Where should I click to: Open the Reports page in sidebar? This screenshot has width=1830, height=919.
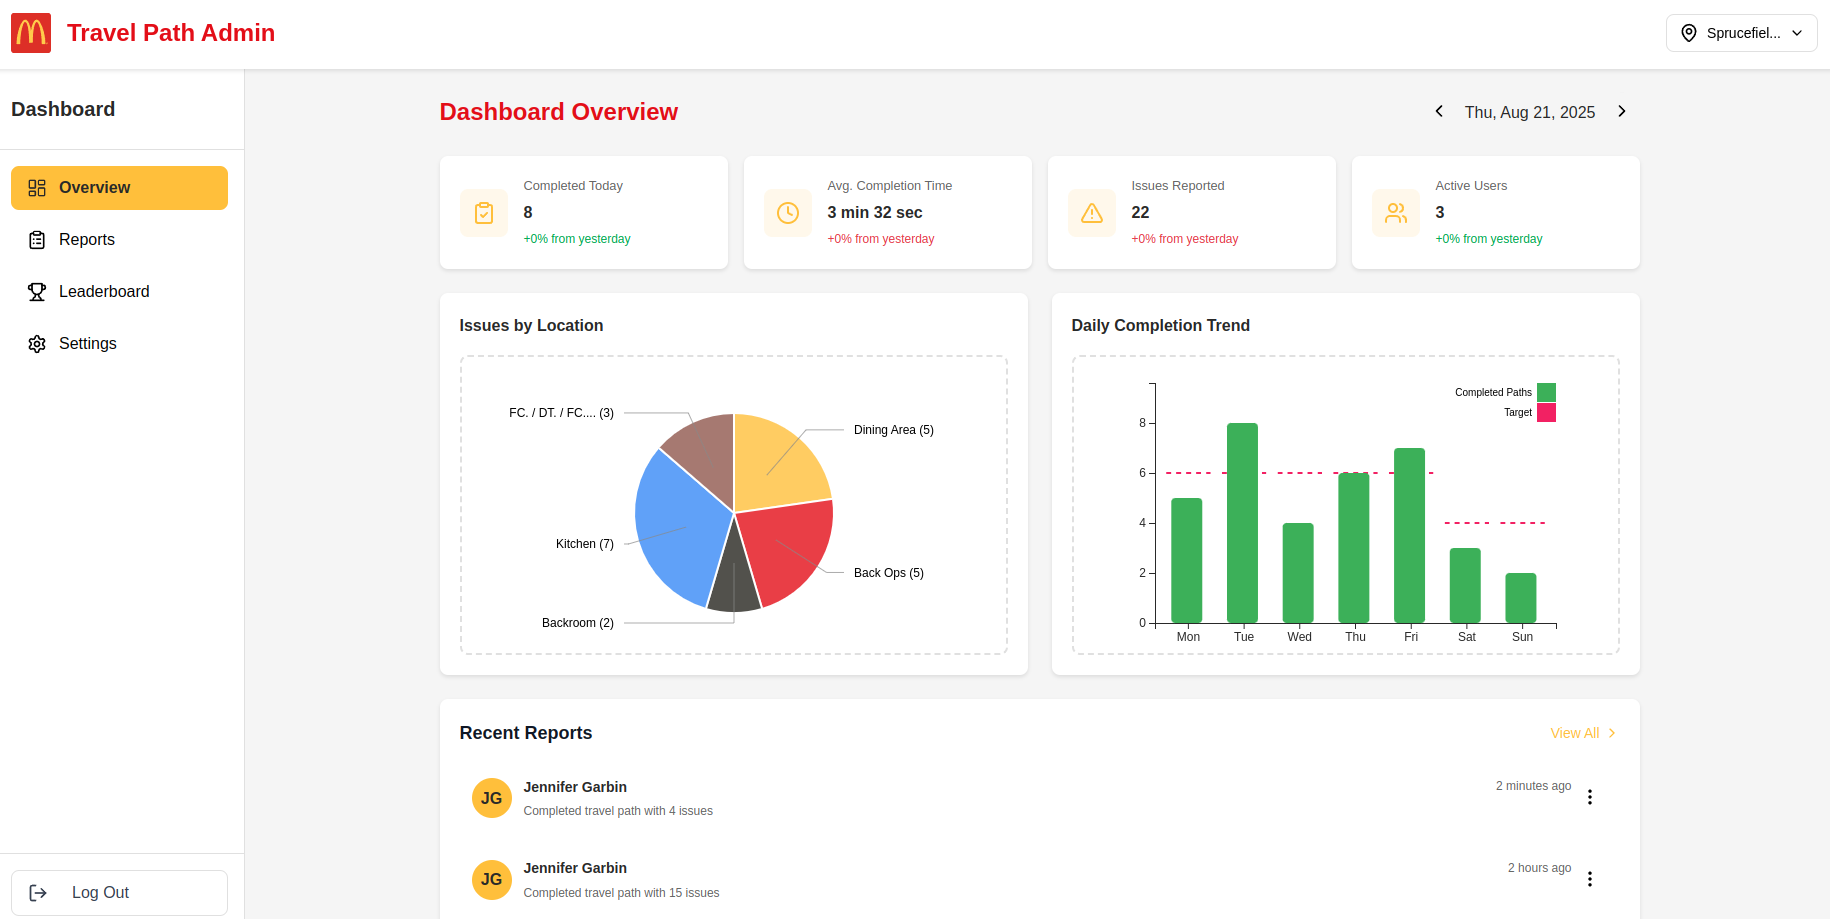click(87, 240)
